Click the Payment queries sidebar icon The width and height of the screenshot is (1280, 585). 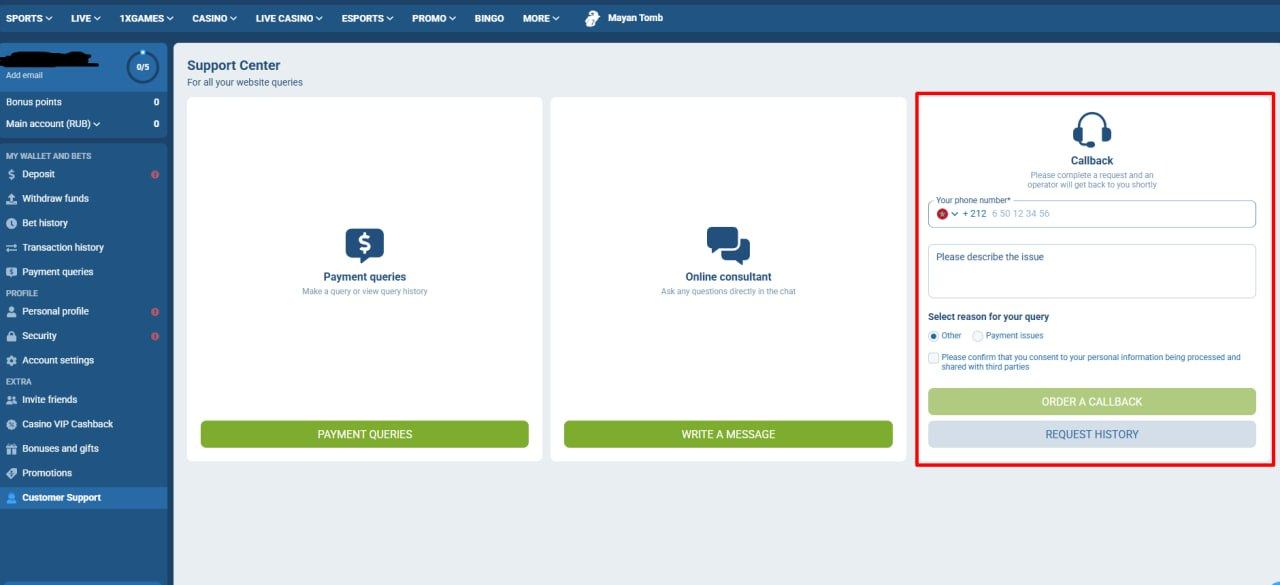pos(12,272)
